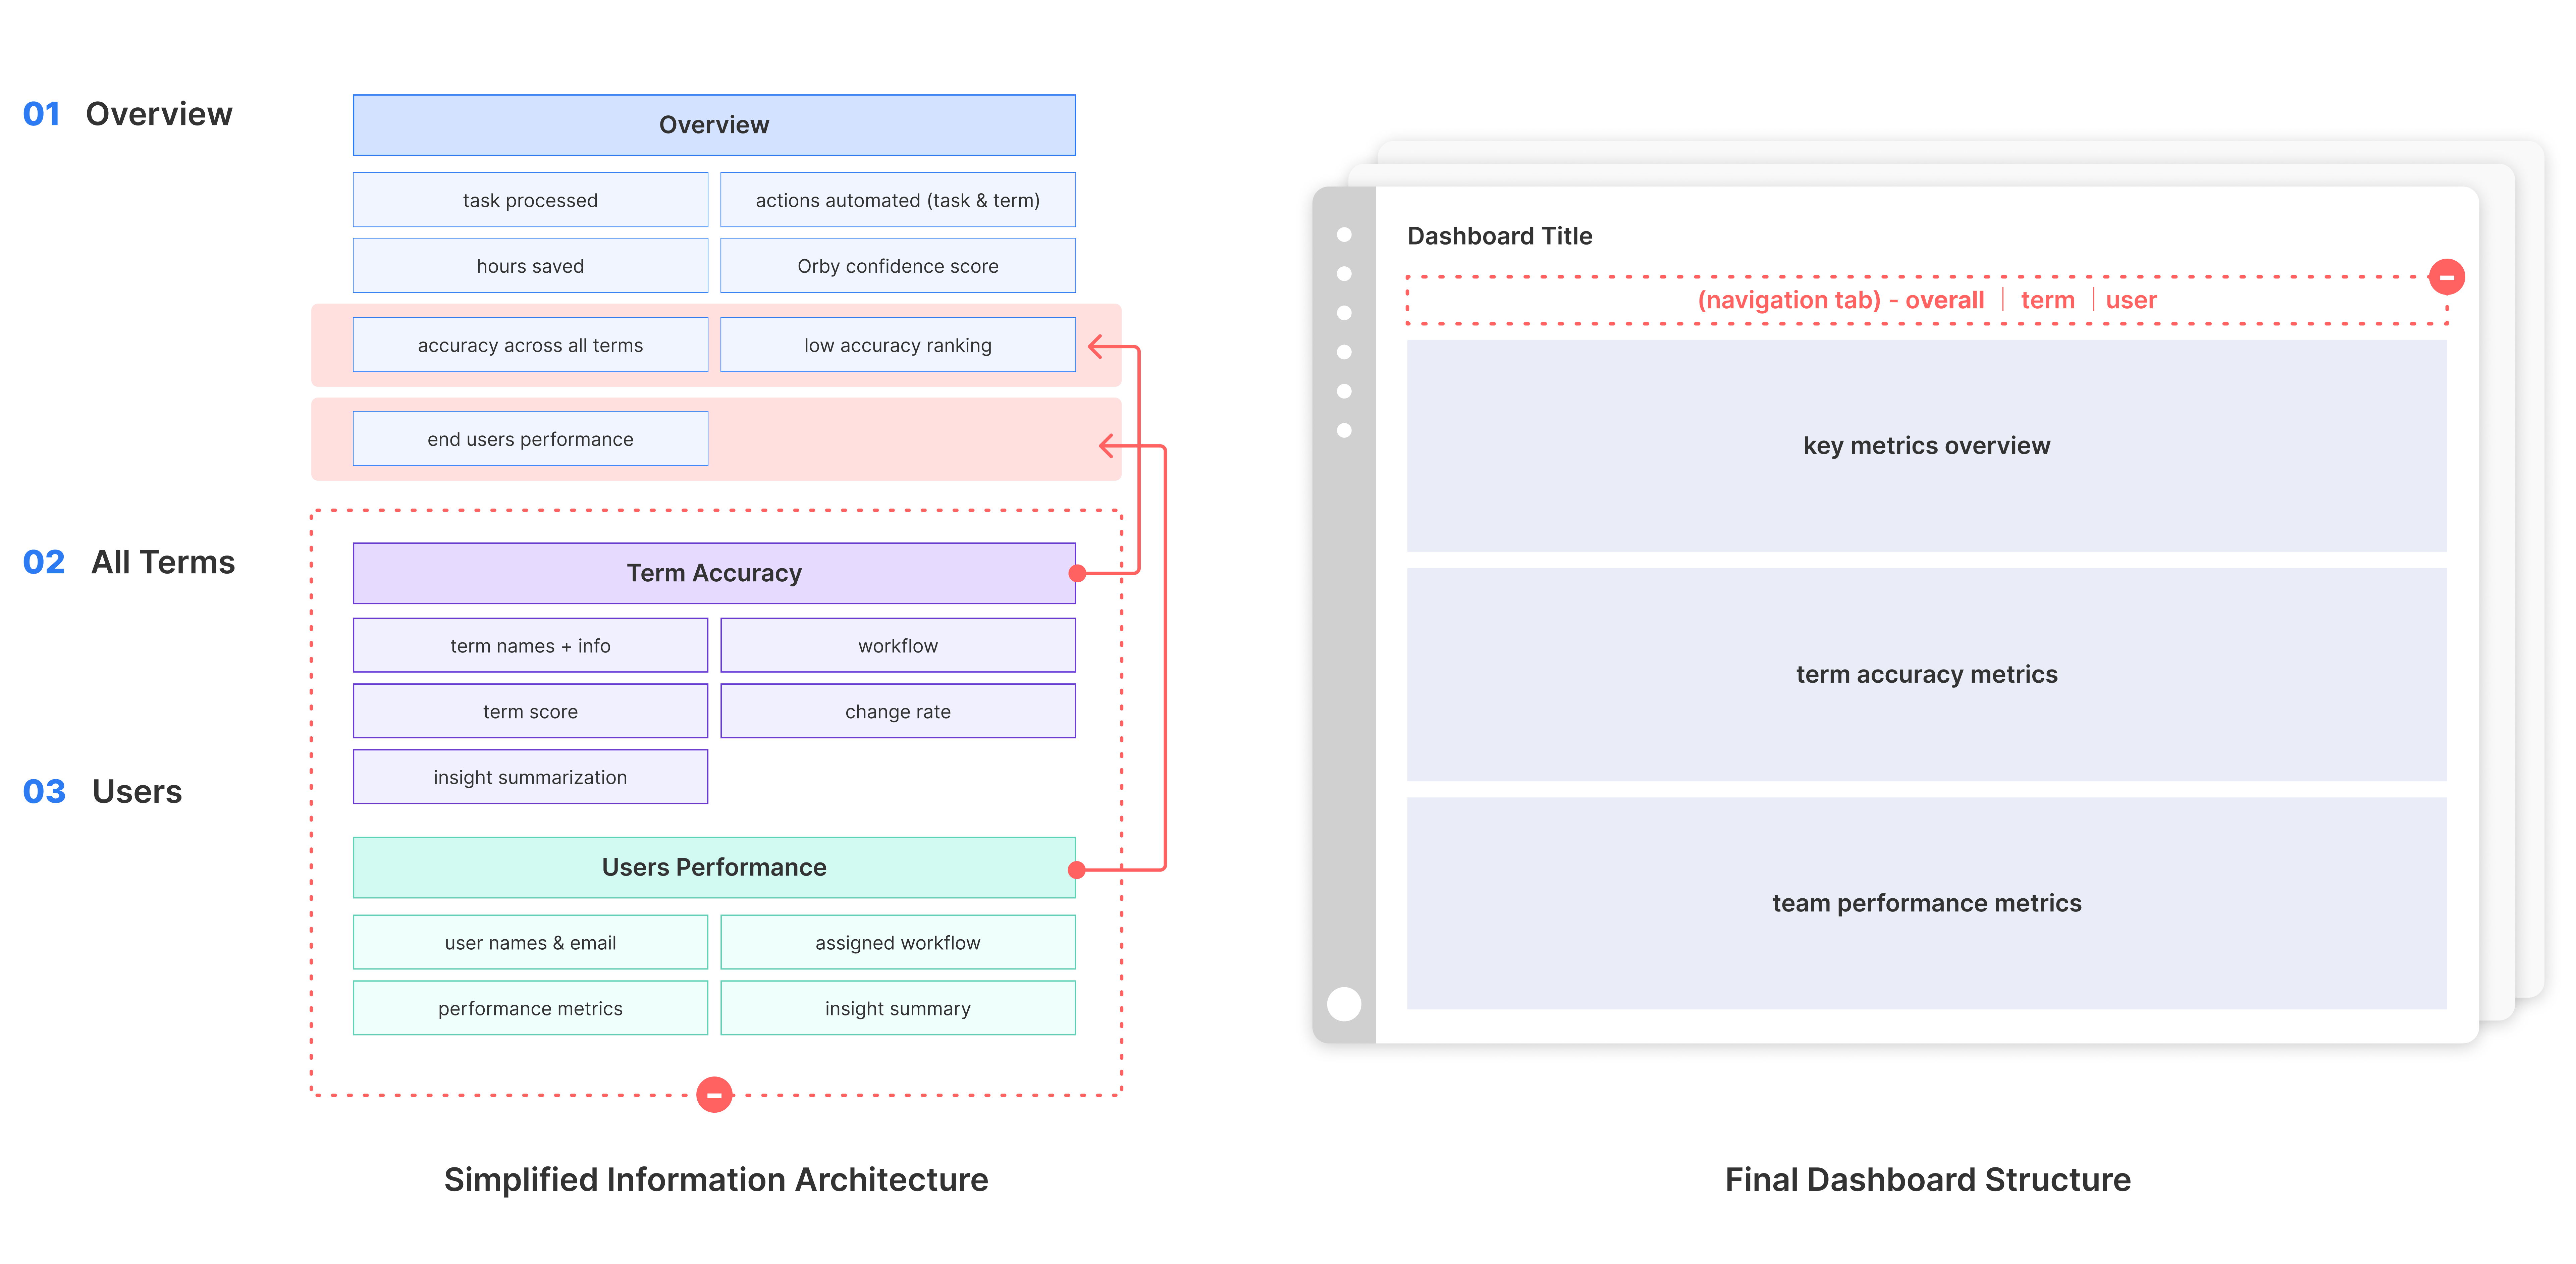The height and width of the screenshot is (1264, 2576).
Task: Click the 'hours saved' box
Action: click(530, 266)
